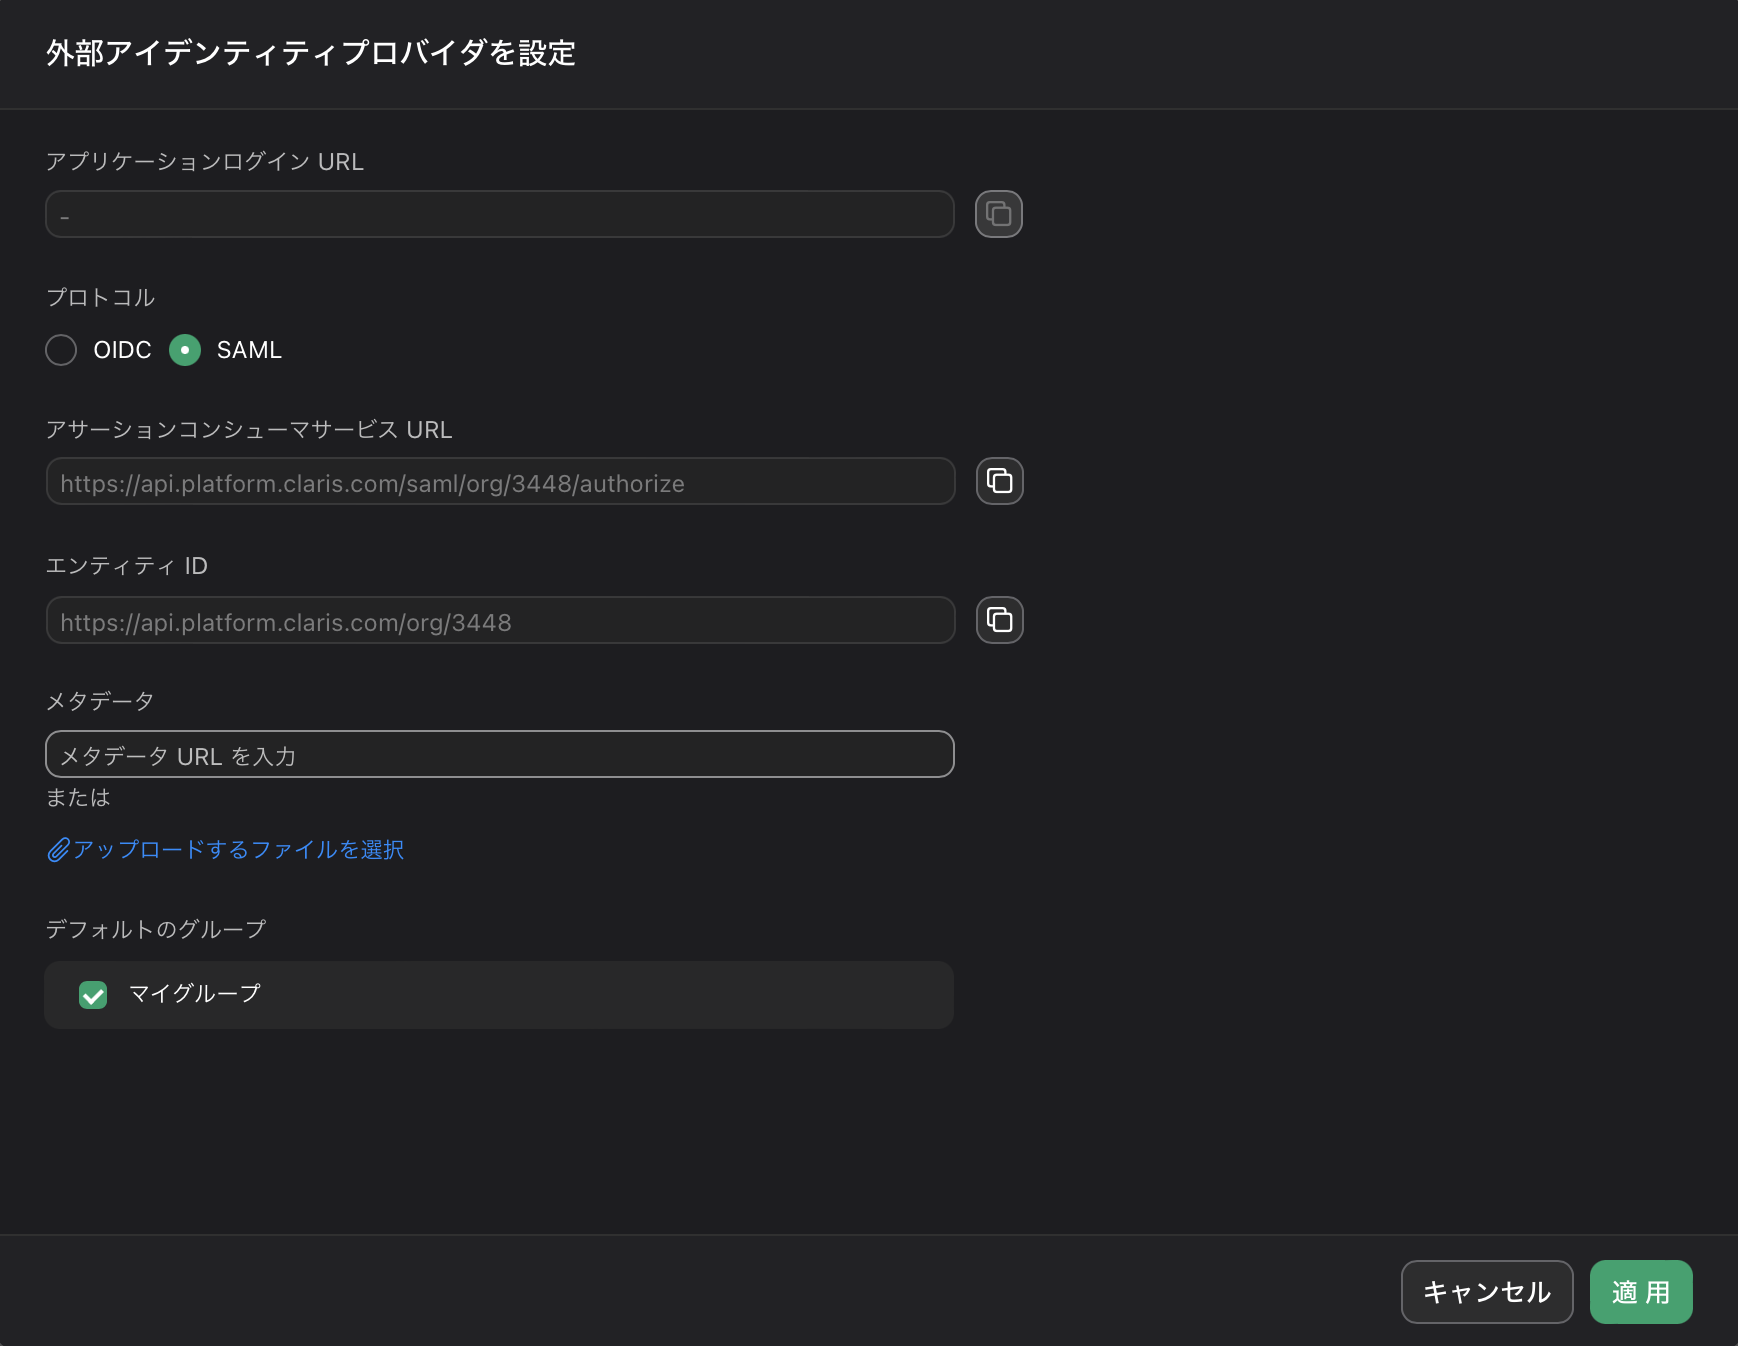Click the アサーションコンシューマサービス URL field
1738x1346 pixels.
pyautogui.click(x=499, y=481)
